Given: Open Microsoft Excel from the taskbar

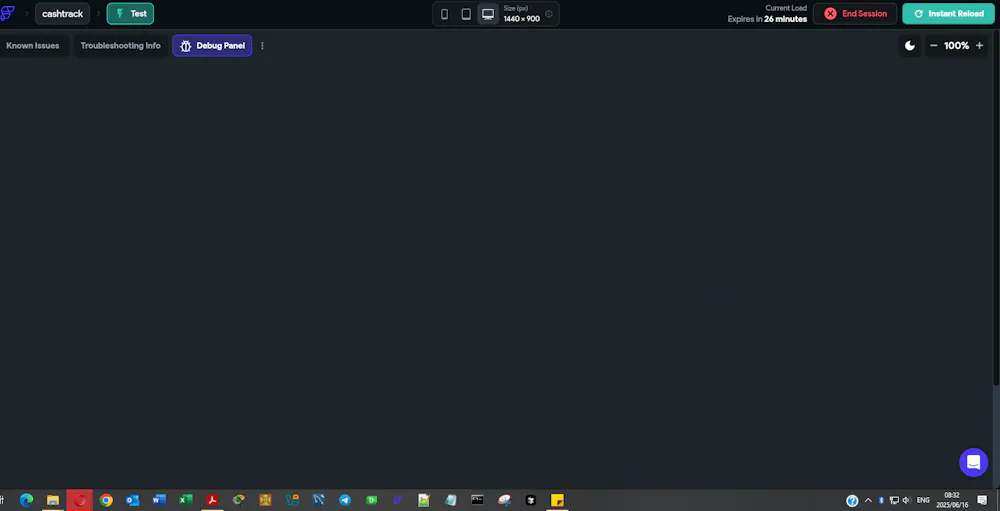Looking at the screenshot, I should tap(186, 500).
